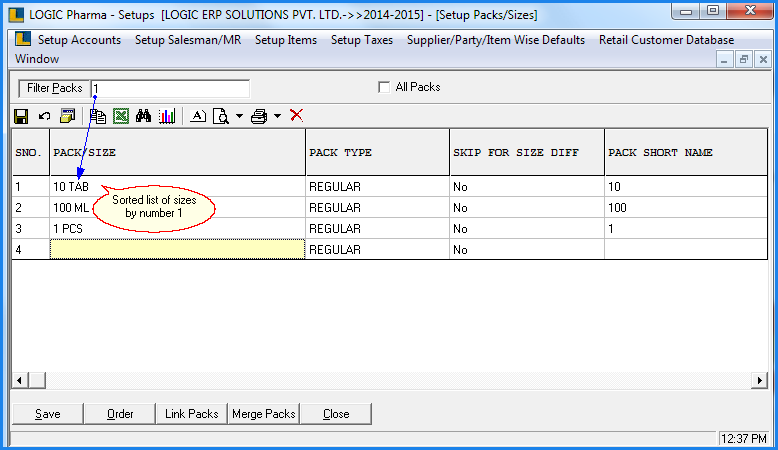Image resolution: width=778 pixels, height=450 pixels.
Task: Click REGULAR pack type in row 2
Action: tap(378, 207)
